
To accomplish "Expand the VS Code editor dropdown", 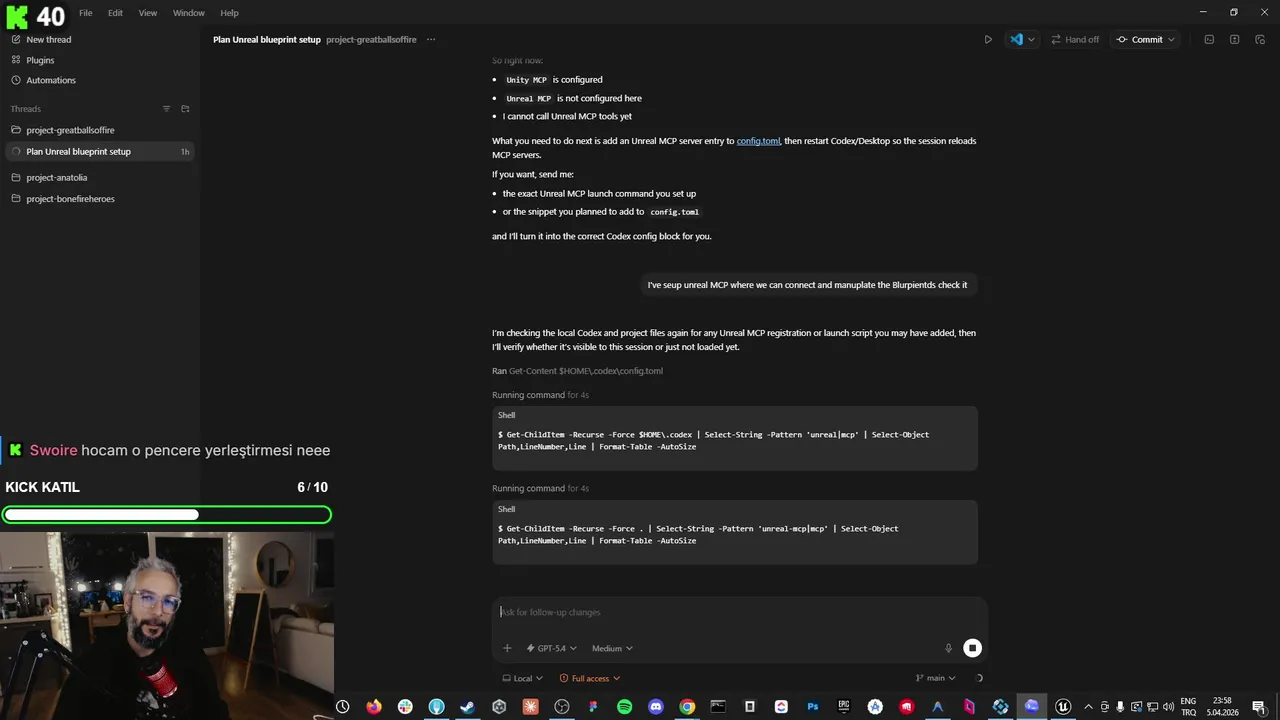I will tap(1031, 40).
